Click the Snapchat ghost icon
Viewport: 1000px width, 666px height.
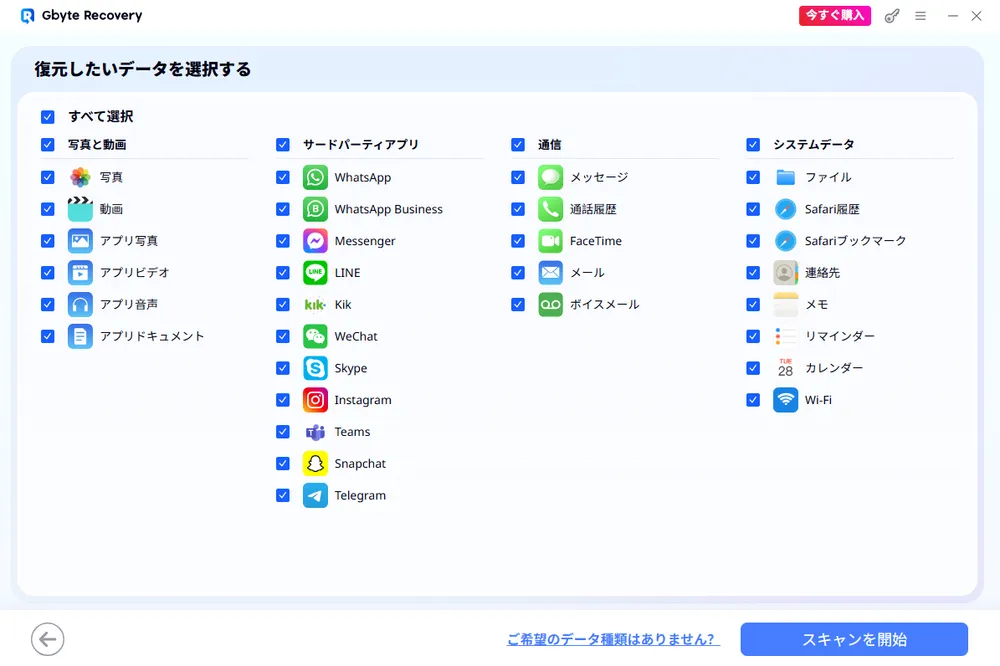pyautogui.click(x=315, y=464)
